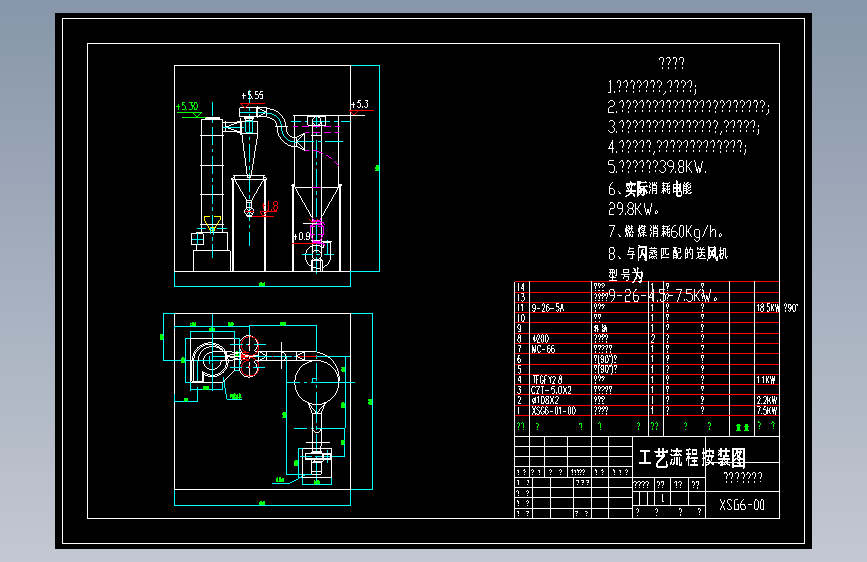Select the 29.8KW note text

pos(634,209)
